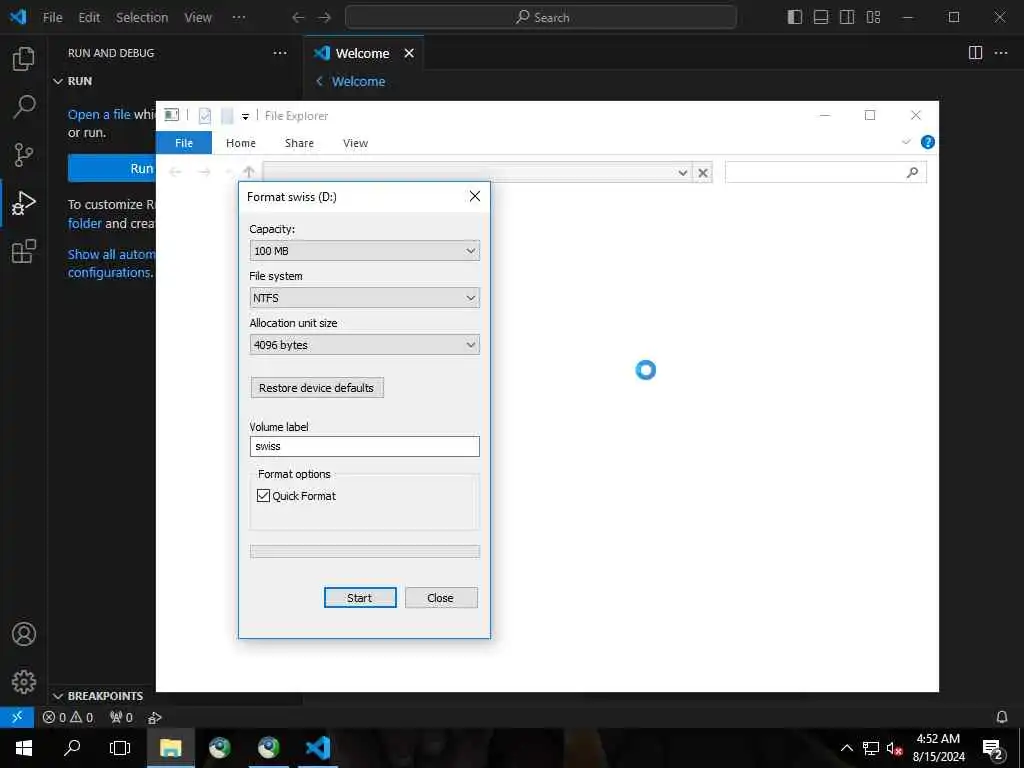This screenshot has height=768, width=1024.
Task: Open the Share ribbon tab
Action: point(299,143)
